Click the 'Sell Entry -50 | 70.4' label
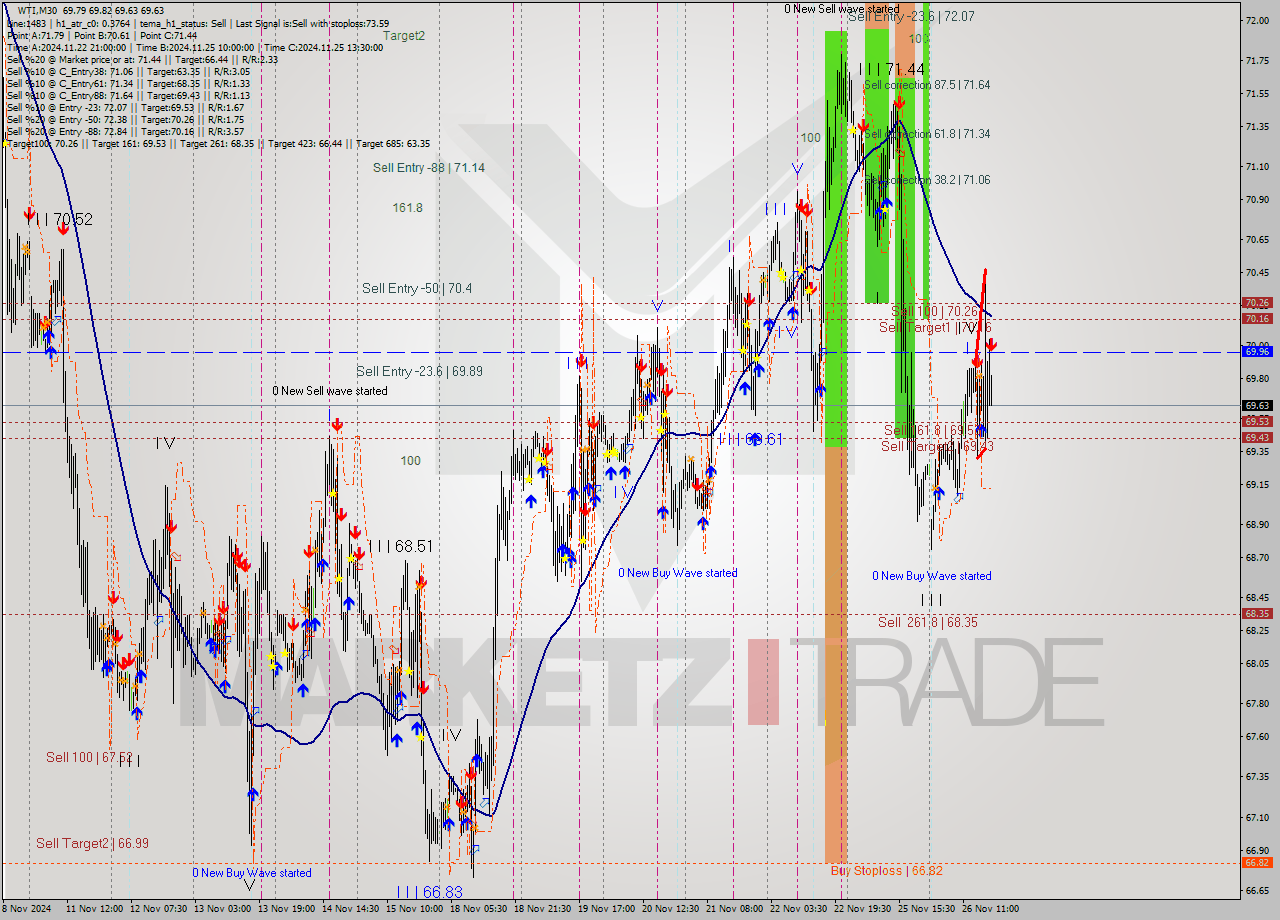The width and height of the screenshot is (1280, 920). coord(417,288)
